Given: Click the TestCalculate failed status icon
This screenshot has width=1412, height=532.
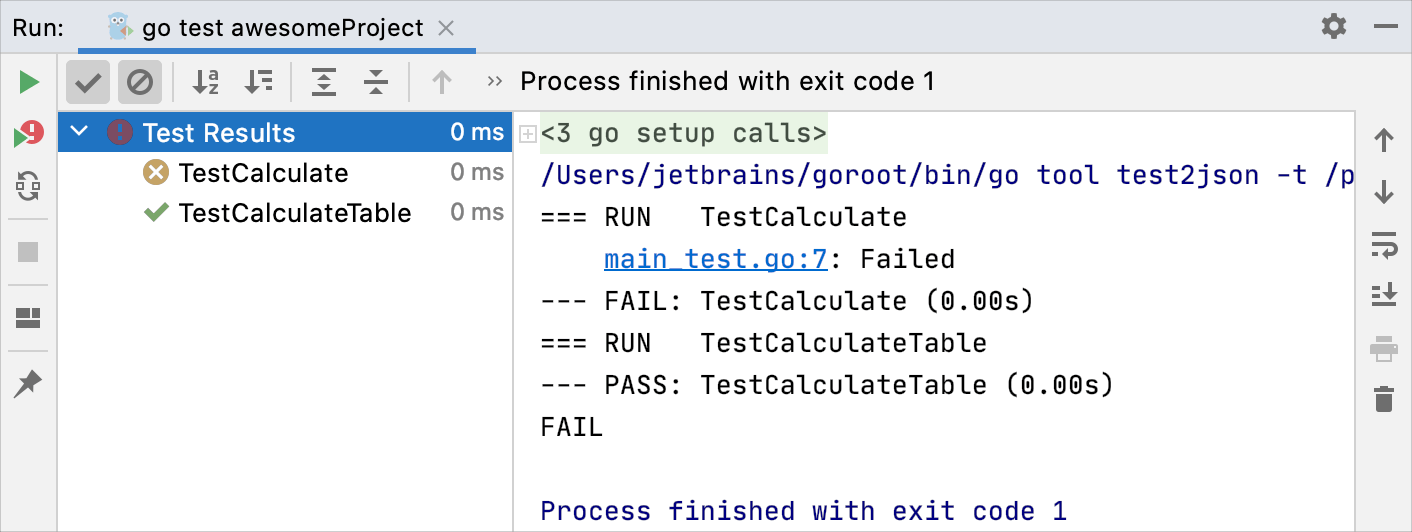Looking at the screenshot, I should coord(155,173).
